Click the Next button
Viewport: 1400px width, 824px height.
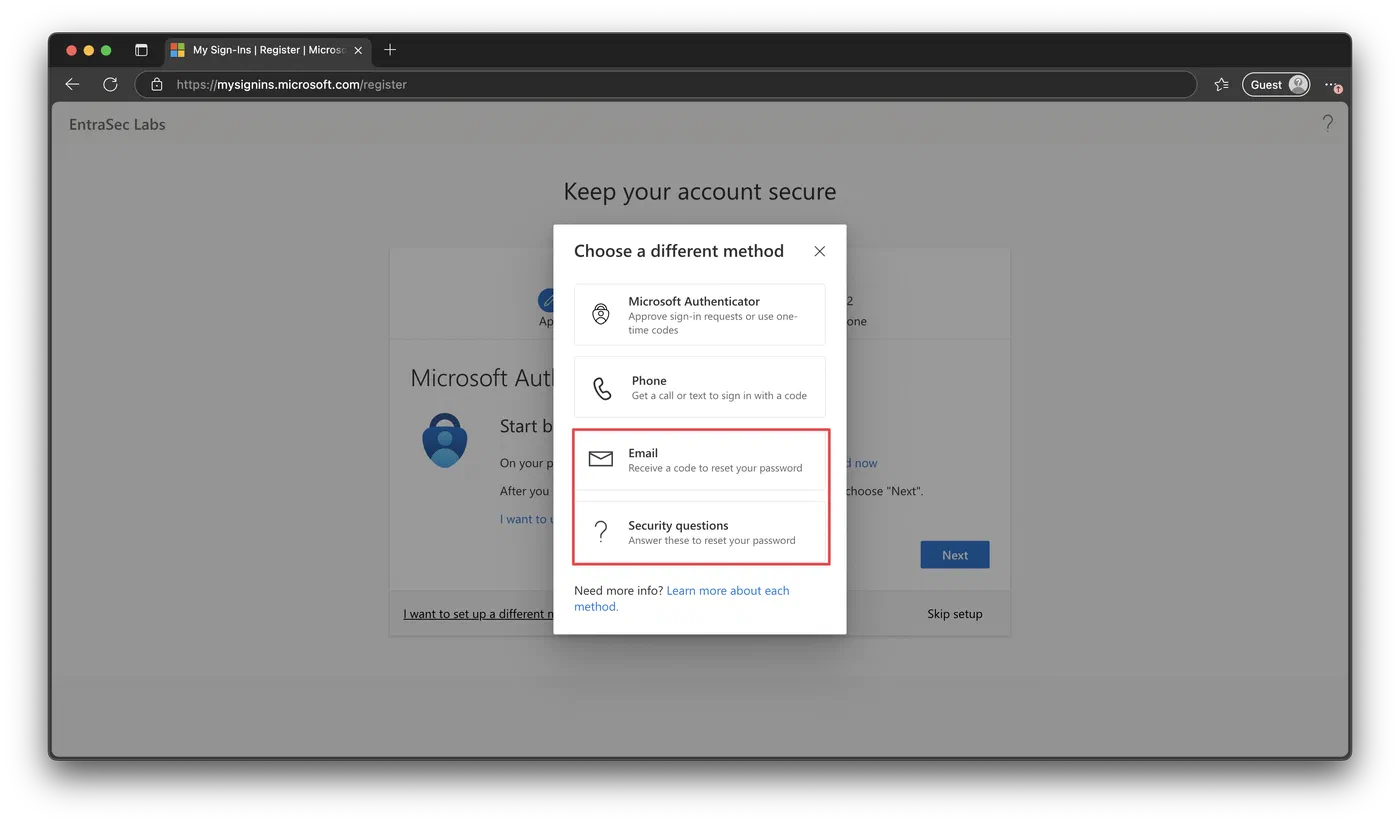tap(955, 555)
